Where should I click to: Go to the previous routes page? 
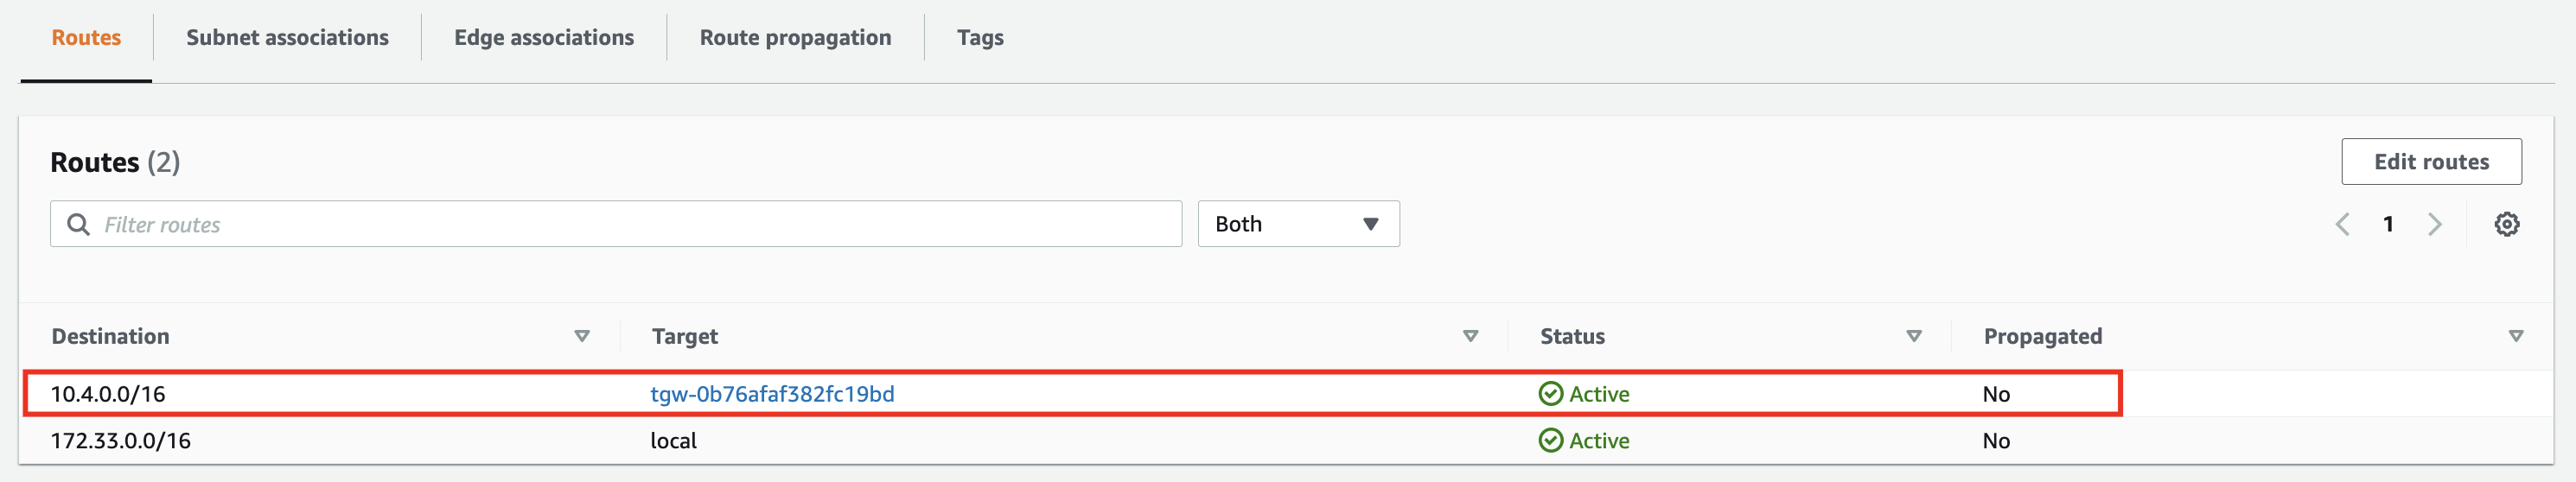coord(2342,224)
